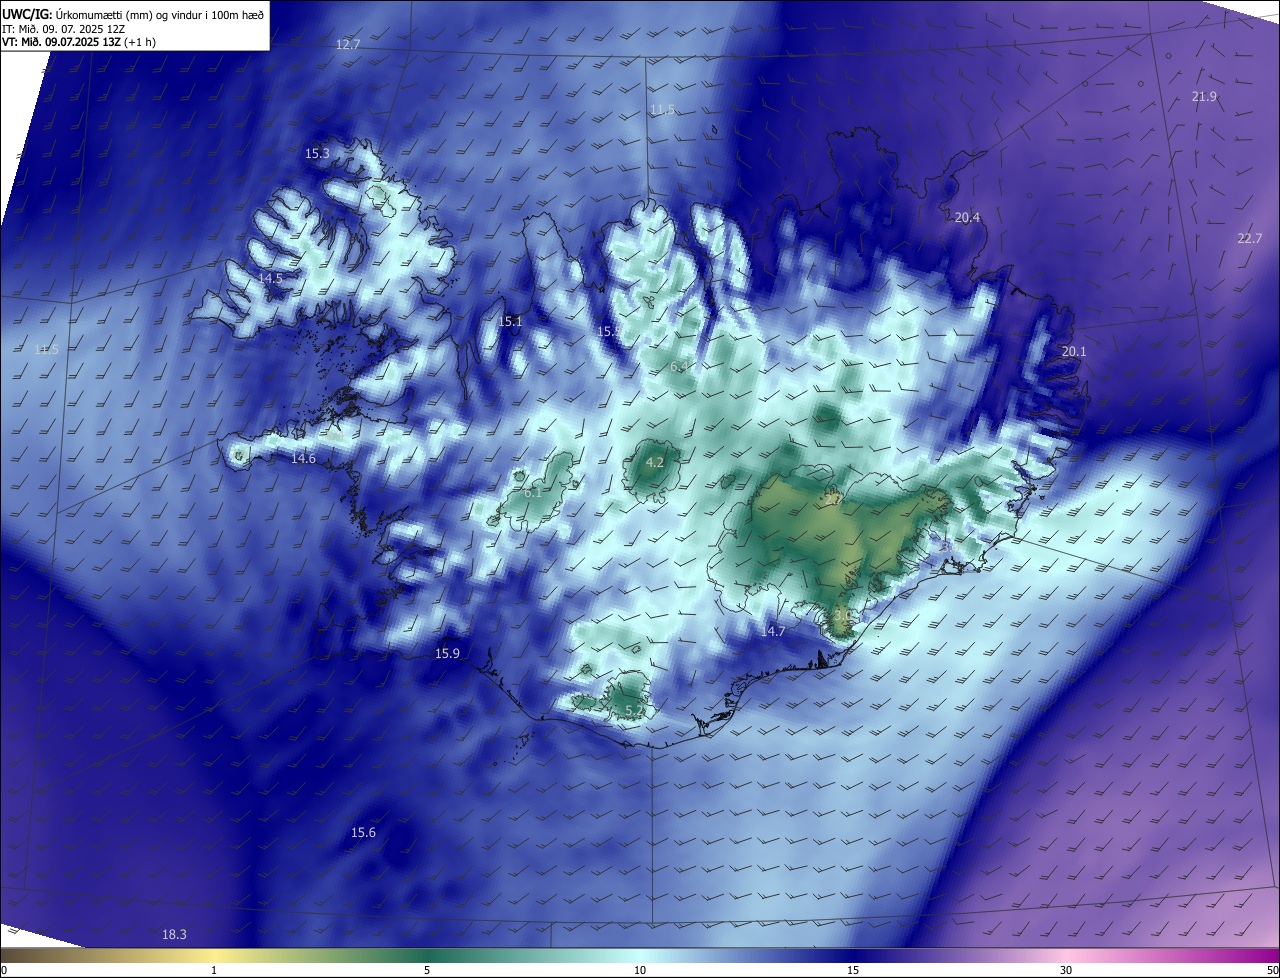Click the 20.4 value label

[967, 218]
